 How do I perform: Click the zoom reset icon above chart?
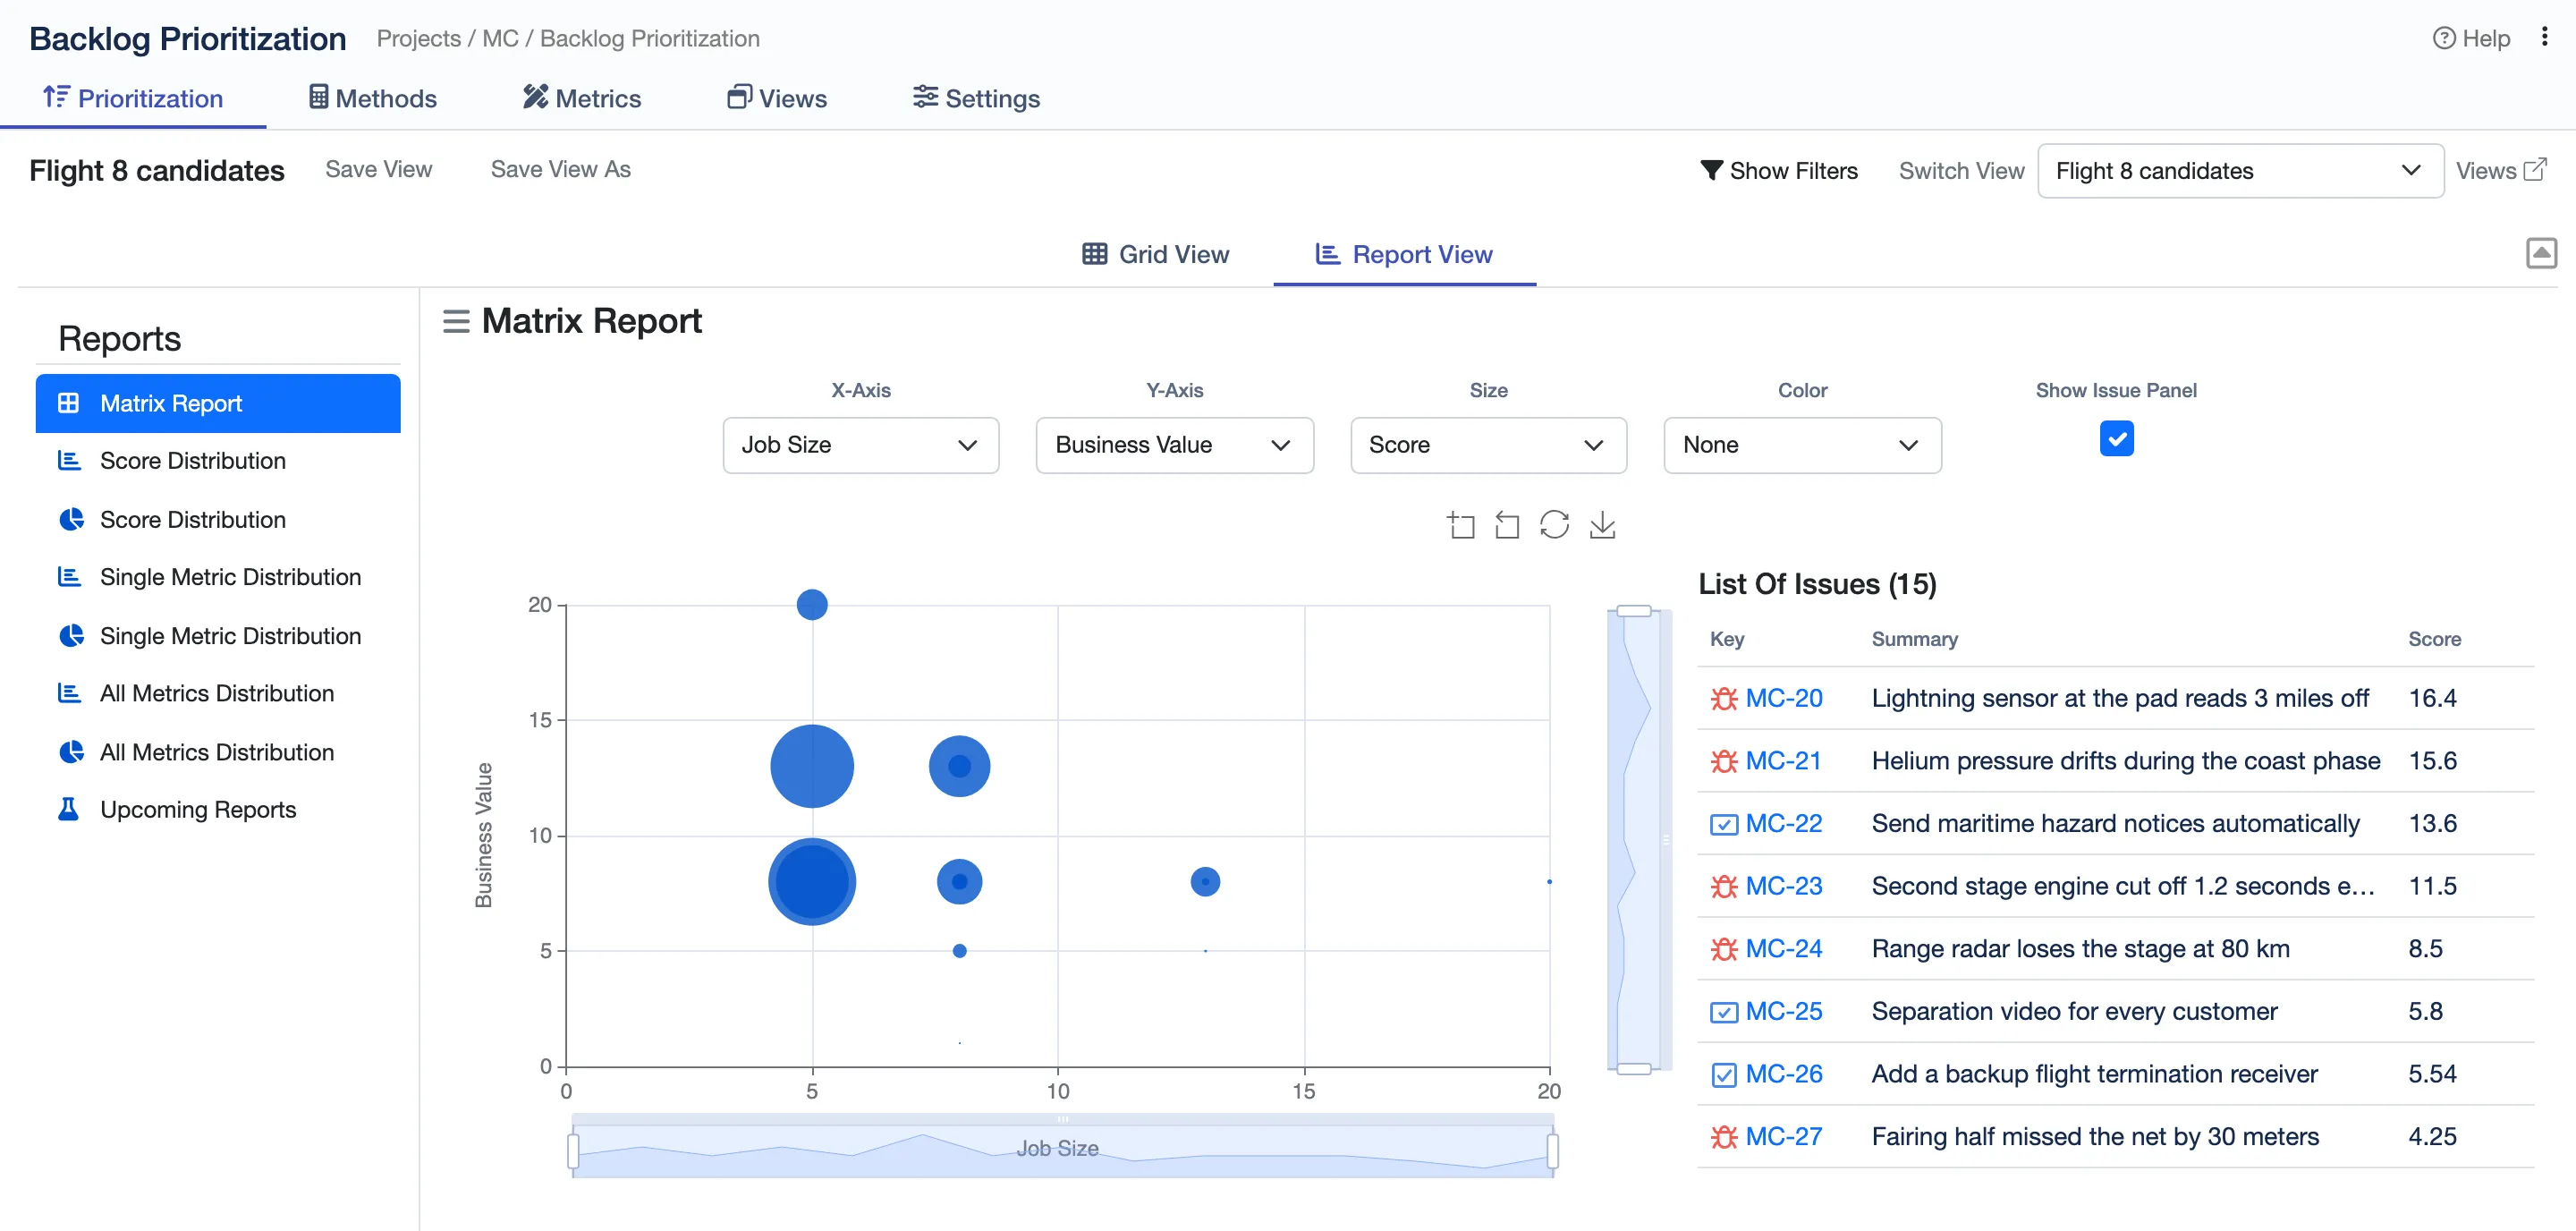[1507, 525]
